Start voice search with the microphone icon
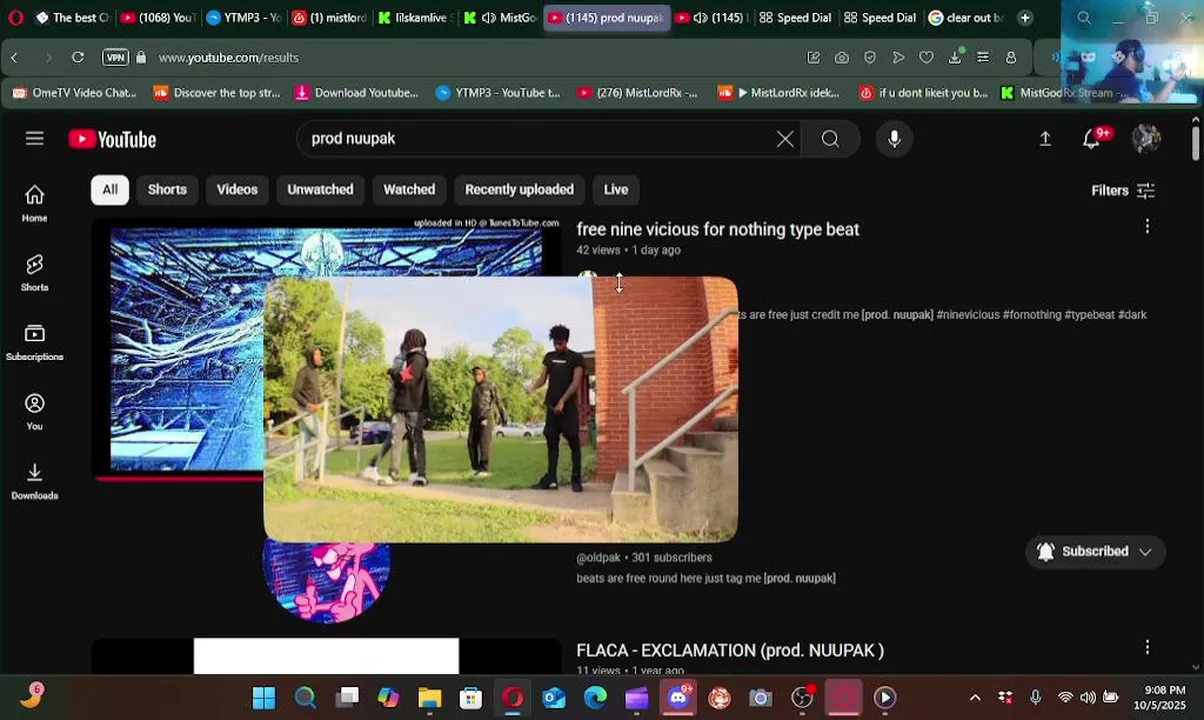This screenshot has width=1204, height=720. 894,139
